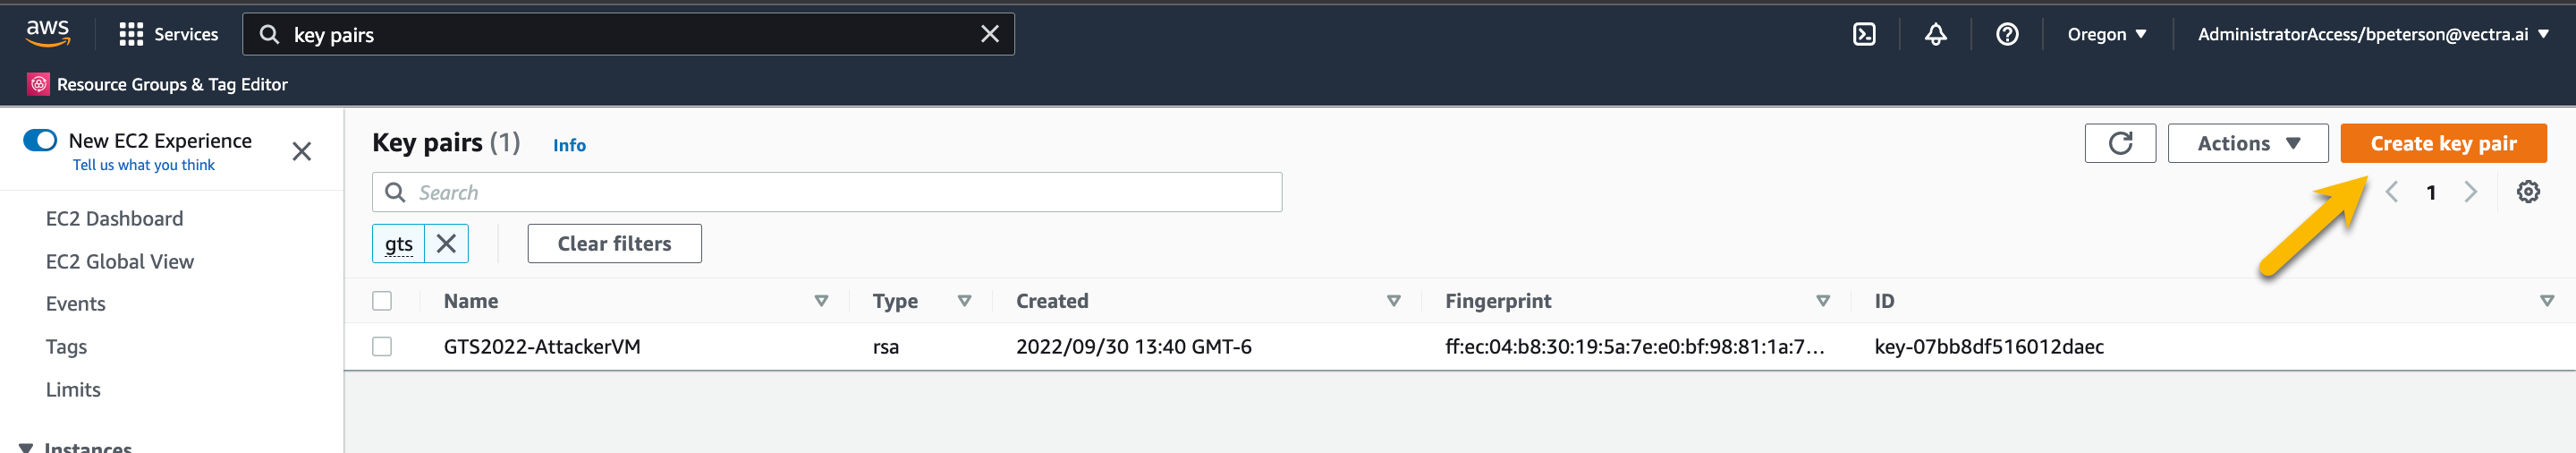
Task: Open EC2 Global View in sidebar
Action: click(x=120, y=262)
